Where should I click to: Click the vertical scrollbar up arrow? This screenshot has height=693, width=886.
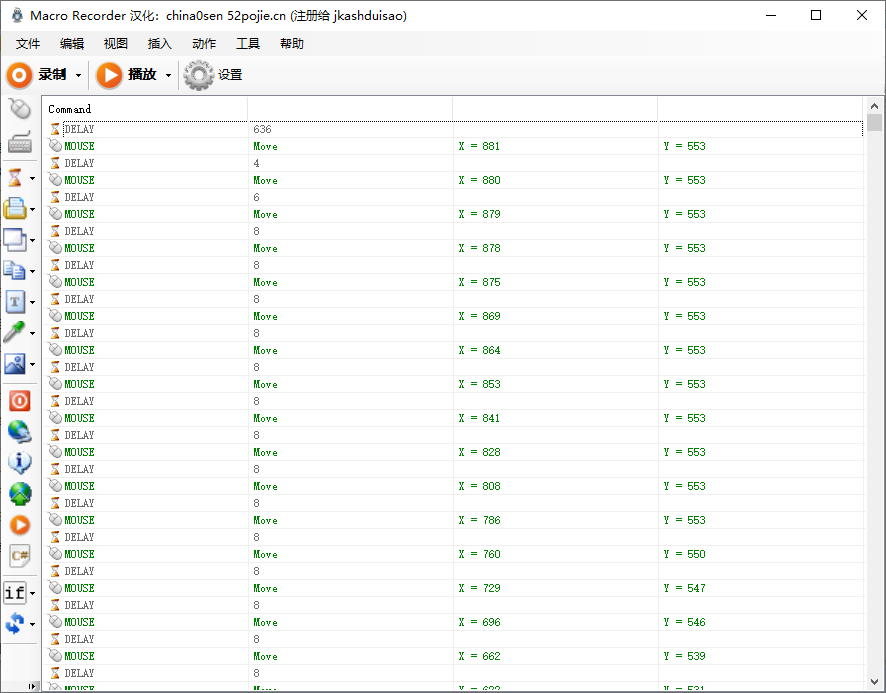coord(874,105)
